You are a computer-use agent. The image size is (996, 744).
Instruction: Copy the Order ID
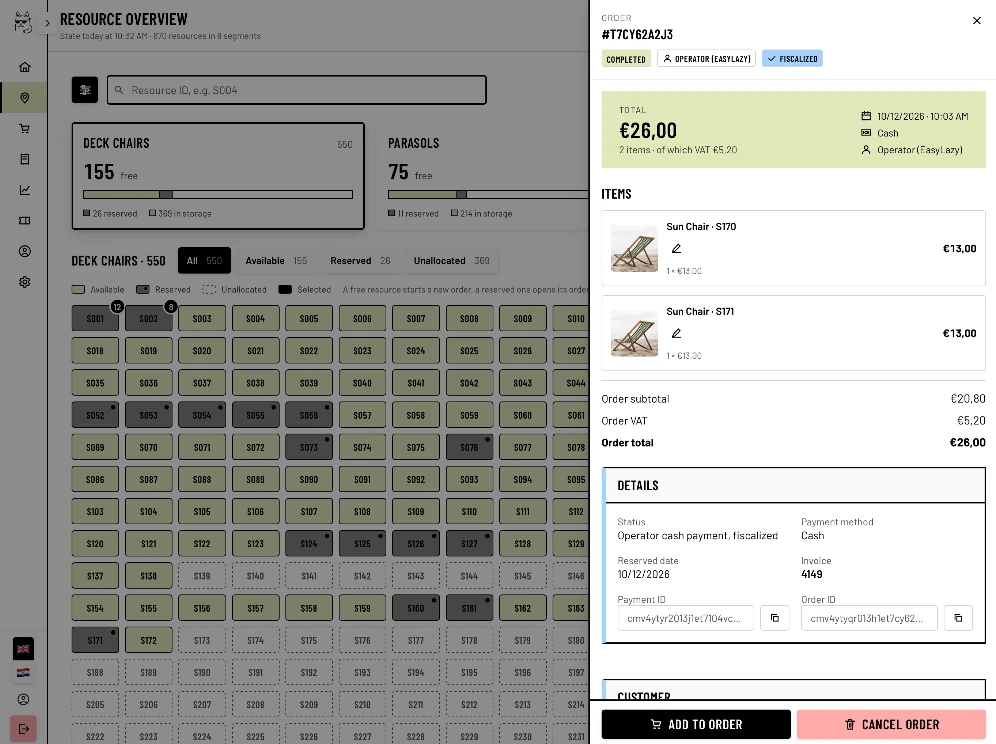pyautogui.click(x=959, y=618)
